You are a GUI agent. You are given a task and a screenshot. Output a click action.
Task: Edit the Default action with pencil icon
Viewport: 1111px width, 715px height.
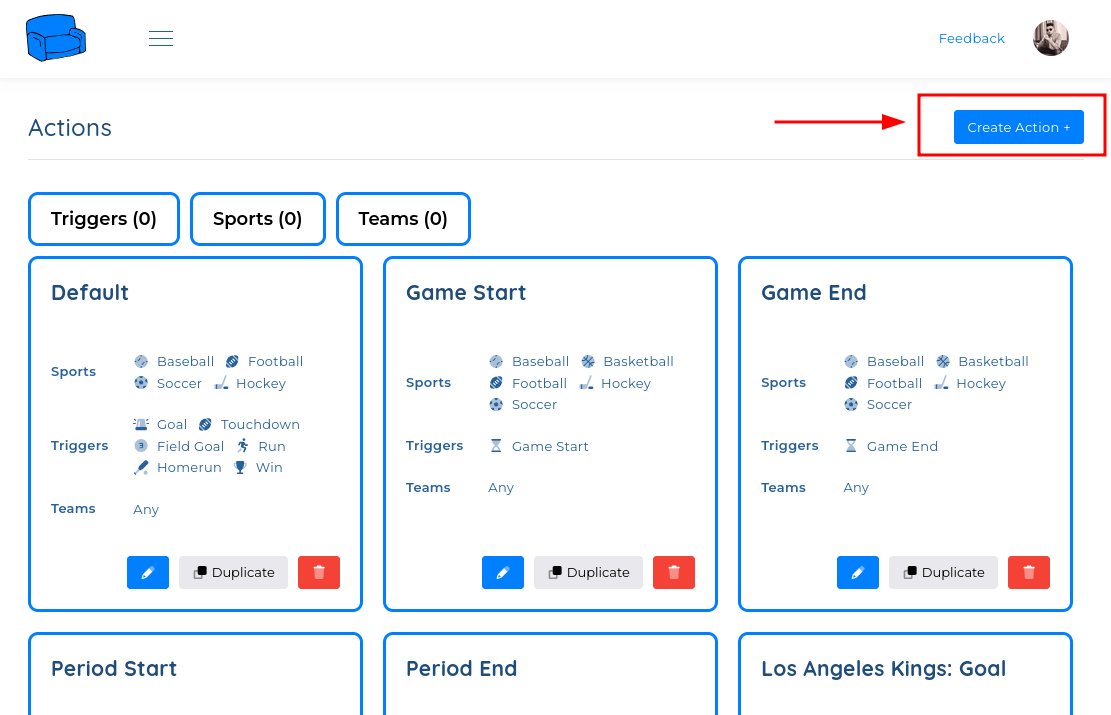148,573
